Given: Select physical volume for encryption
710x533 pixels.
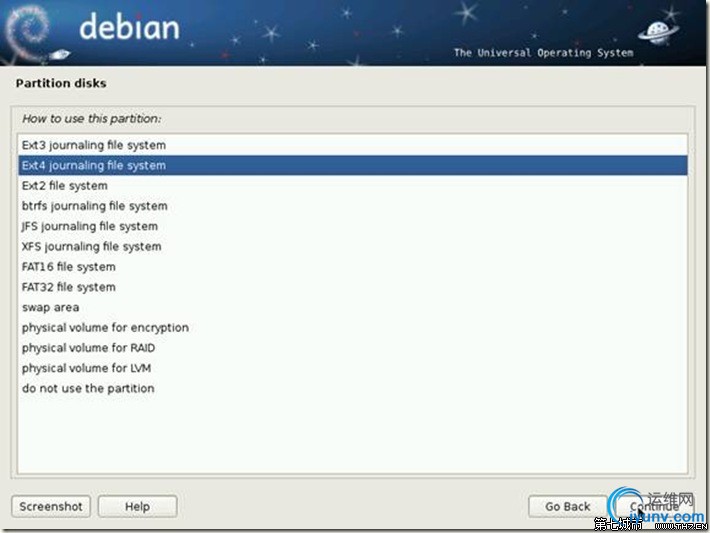Looking at the screenshot, I should [x=353, y=327].
